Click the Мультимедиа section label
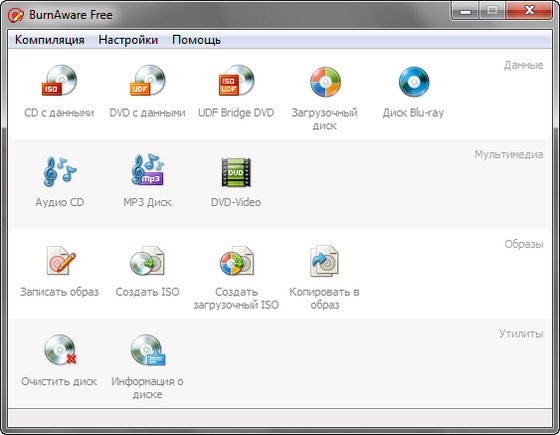The image size is (560, 435). coord(509,155)
